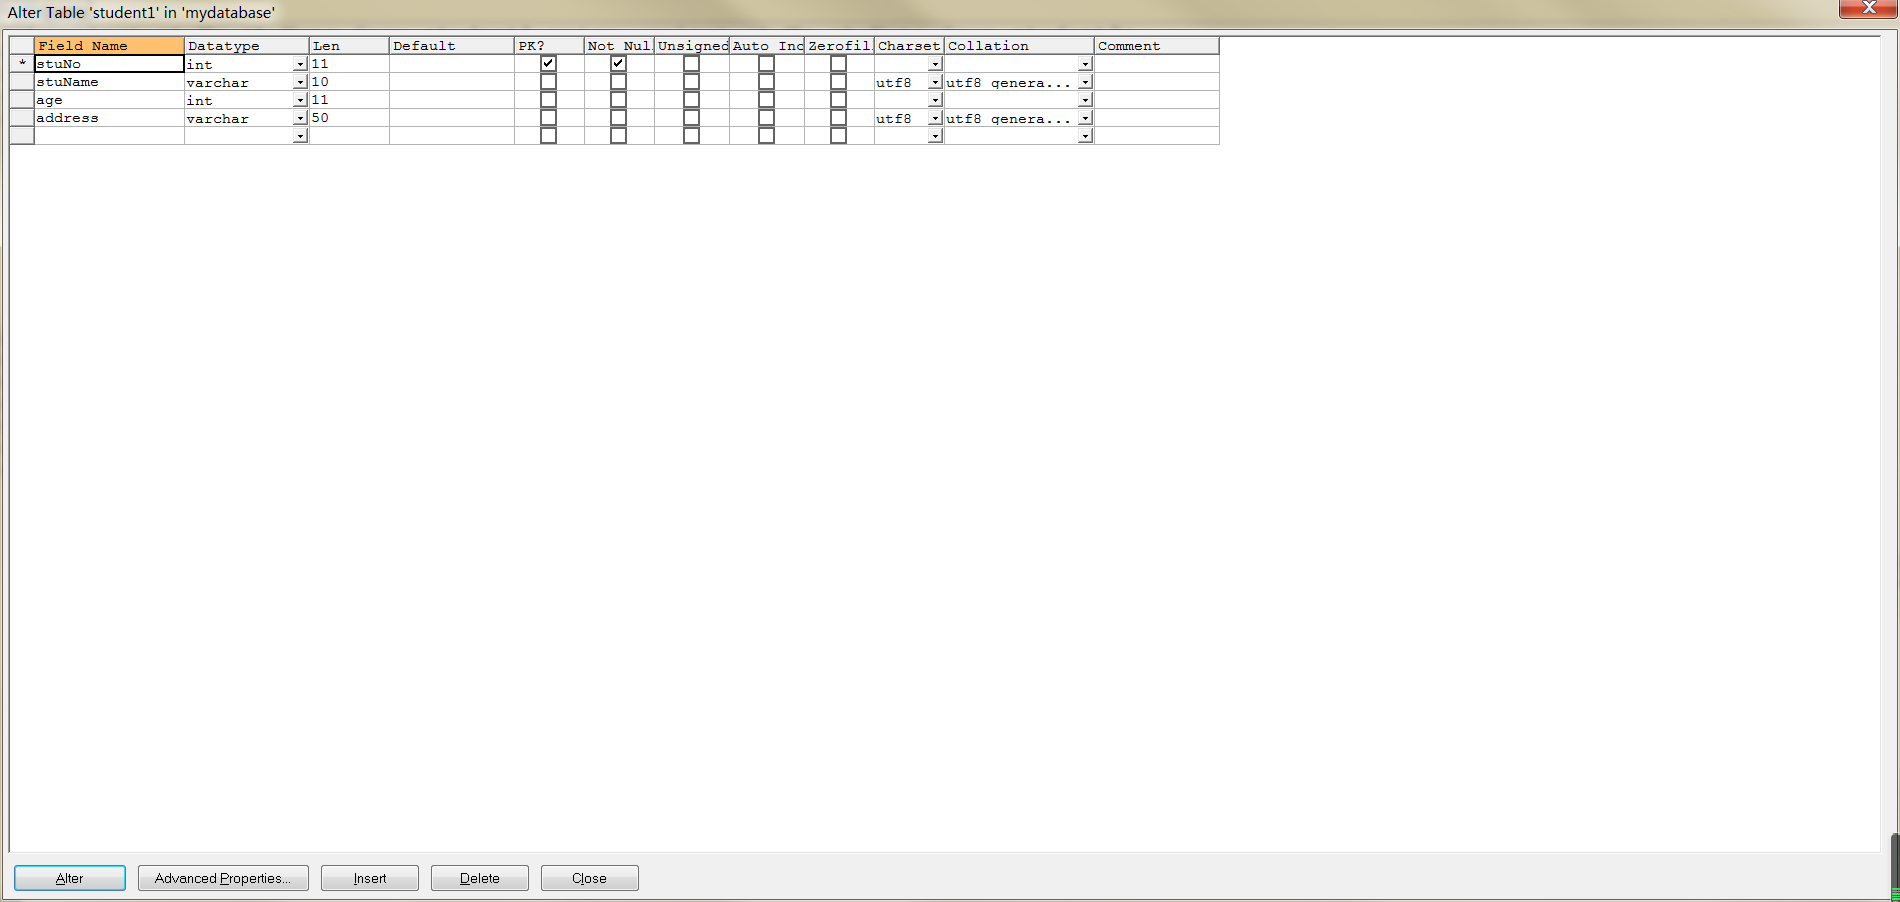The image size is (1900, 902).
Task: Open the Charset dropdown for stuName row
Action: [x=934, y=82]
